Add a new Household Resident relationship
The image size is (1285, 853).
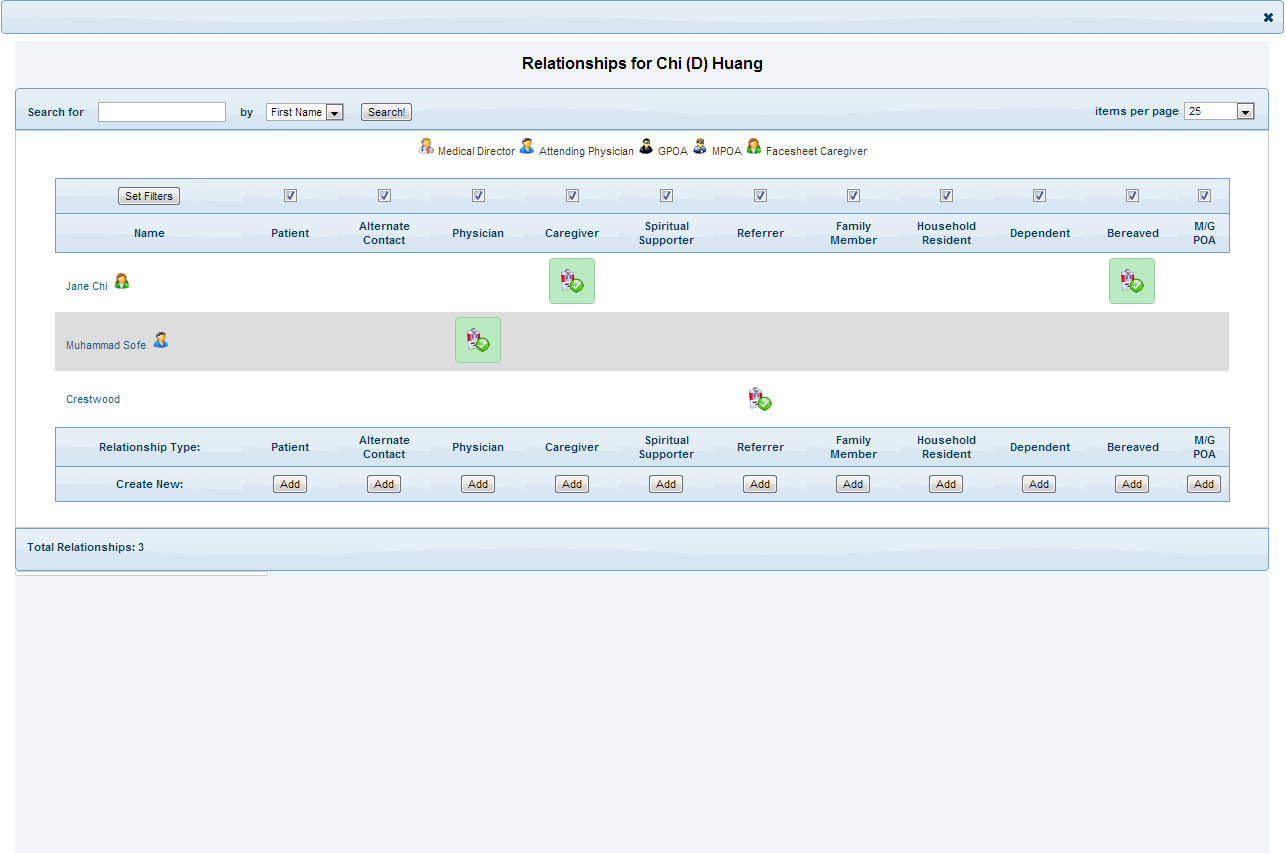pos(946,484)
